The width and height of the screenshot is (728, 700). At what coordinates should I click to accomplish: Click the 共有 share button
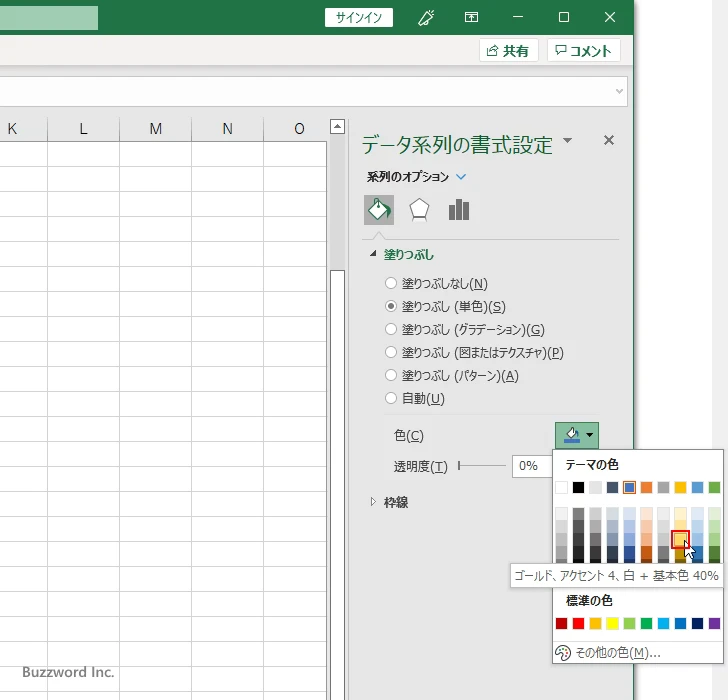pyautogui.click(x=508, y=50)
